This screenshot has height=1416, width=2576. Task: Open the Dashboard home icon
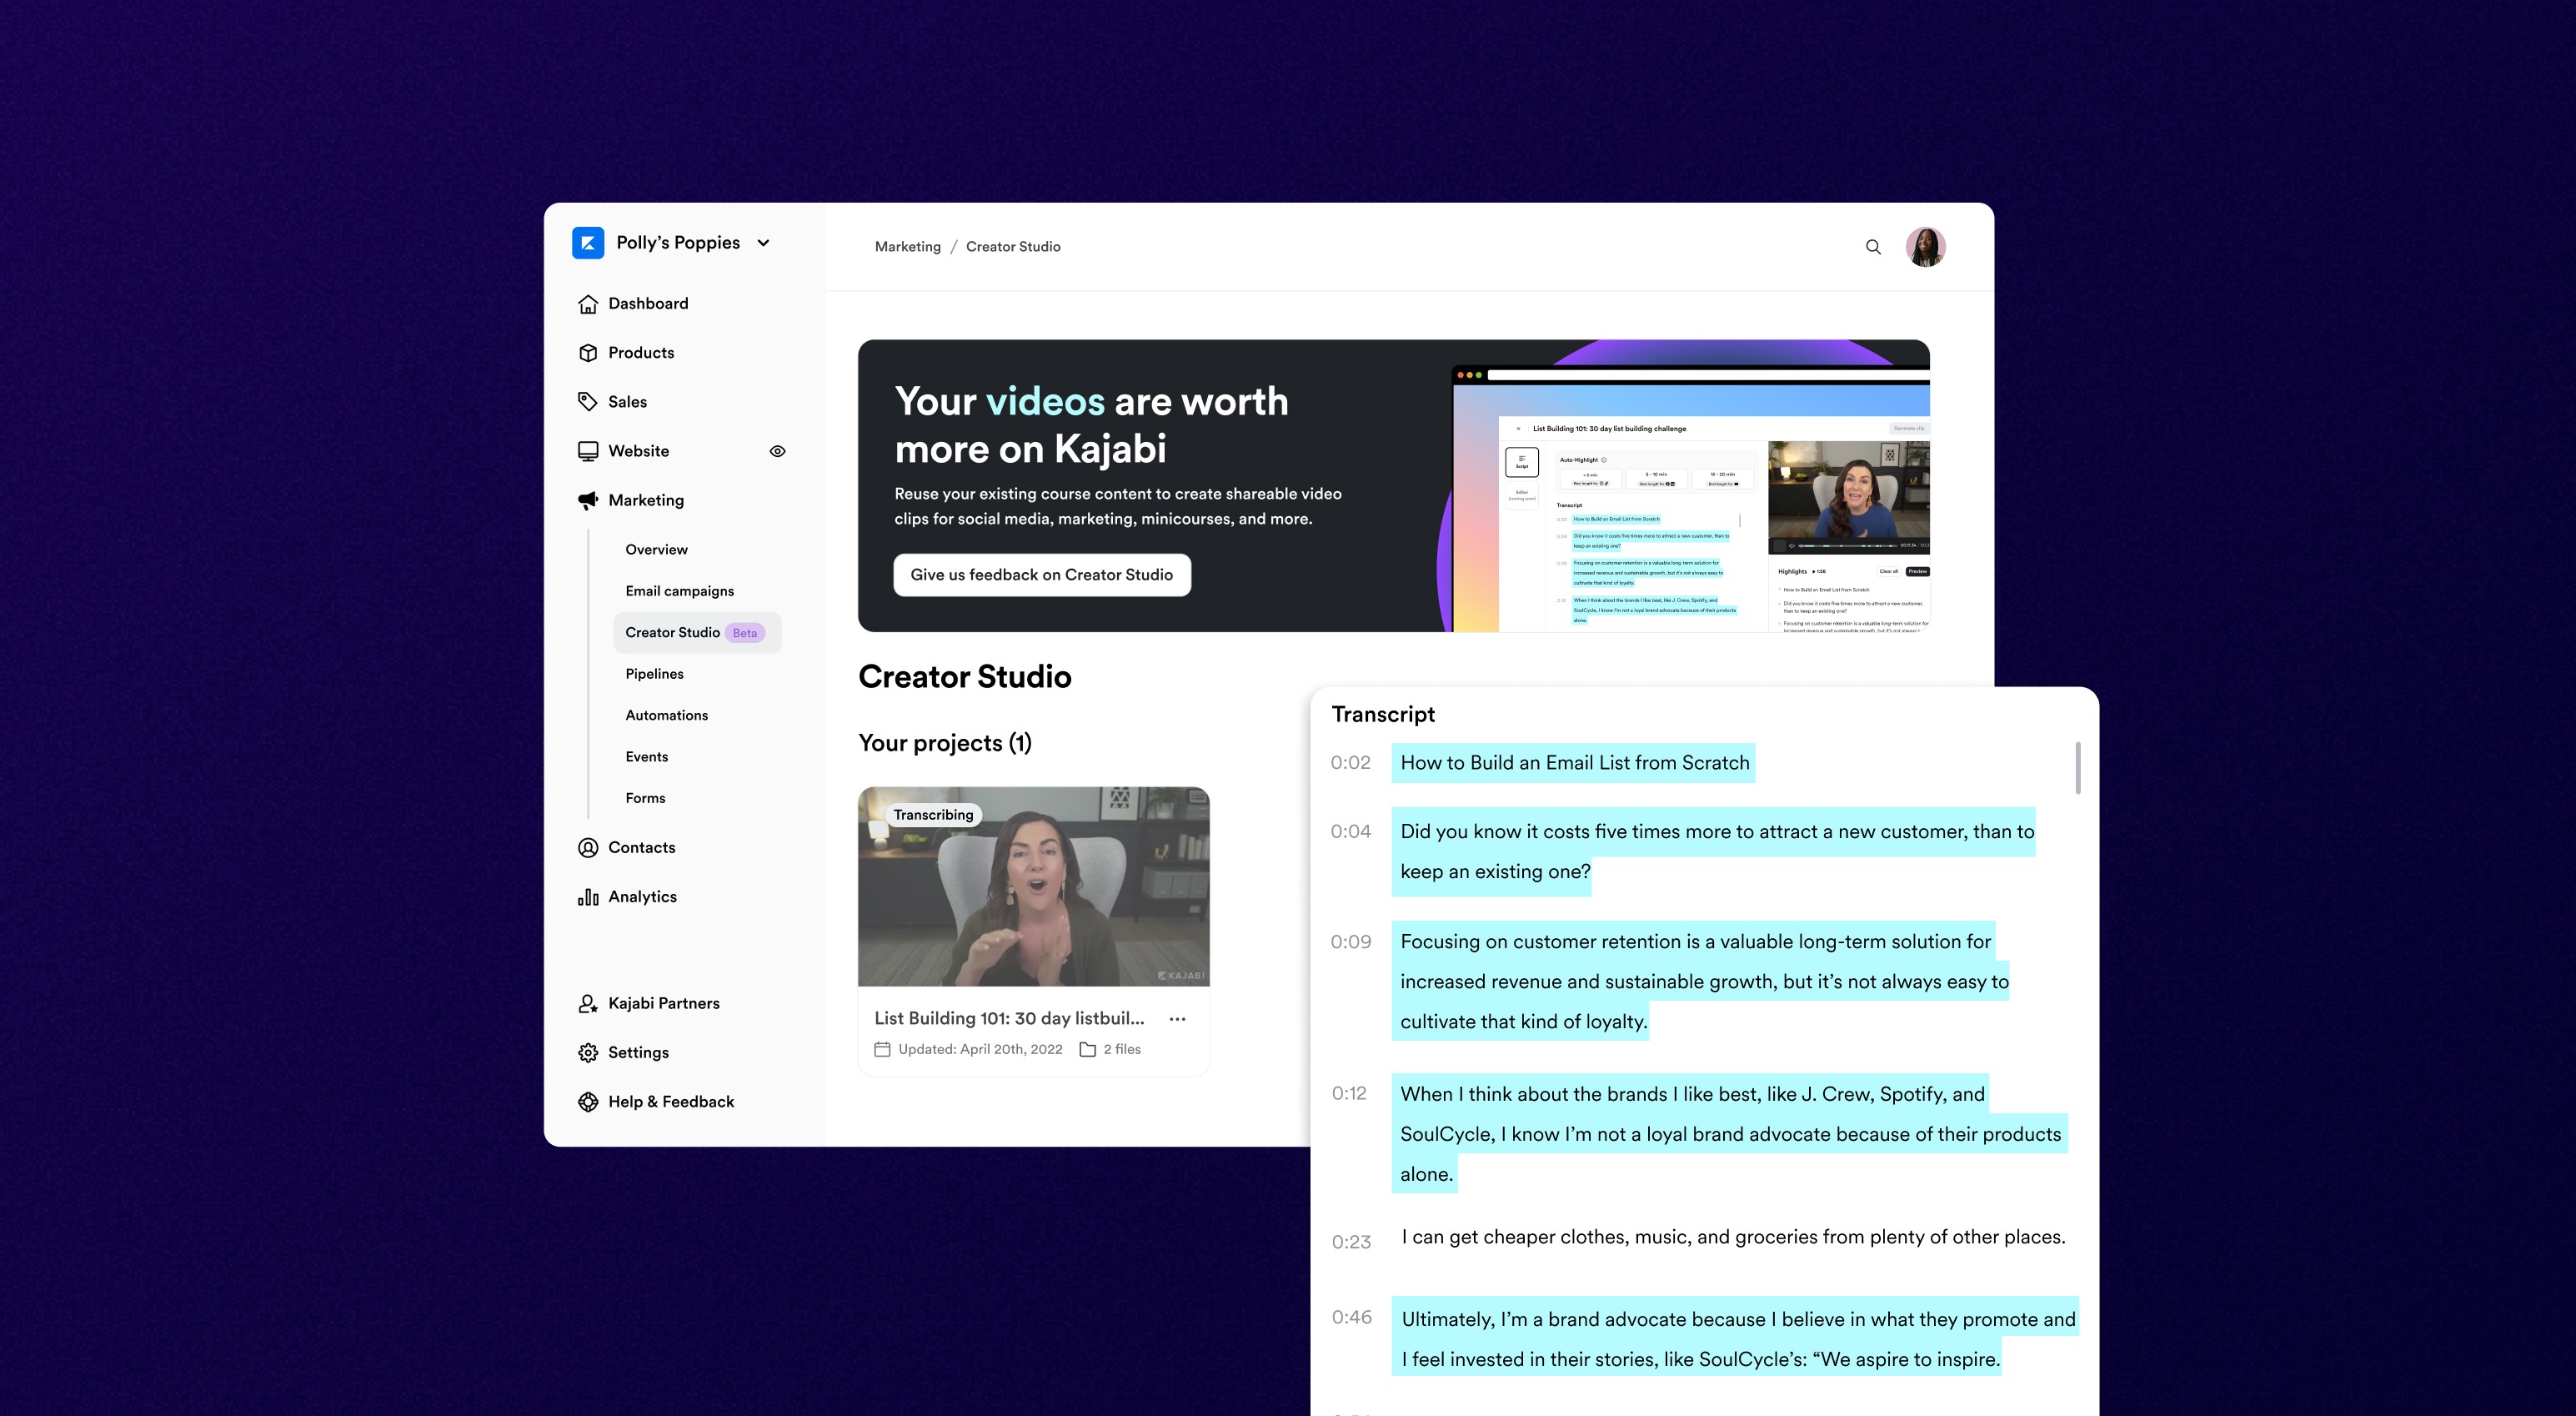[x=588, y=304]
